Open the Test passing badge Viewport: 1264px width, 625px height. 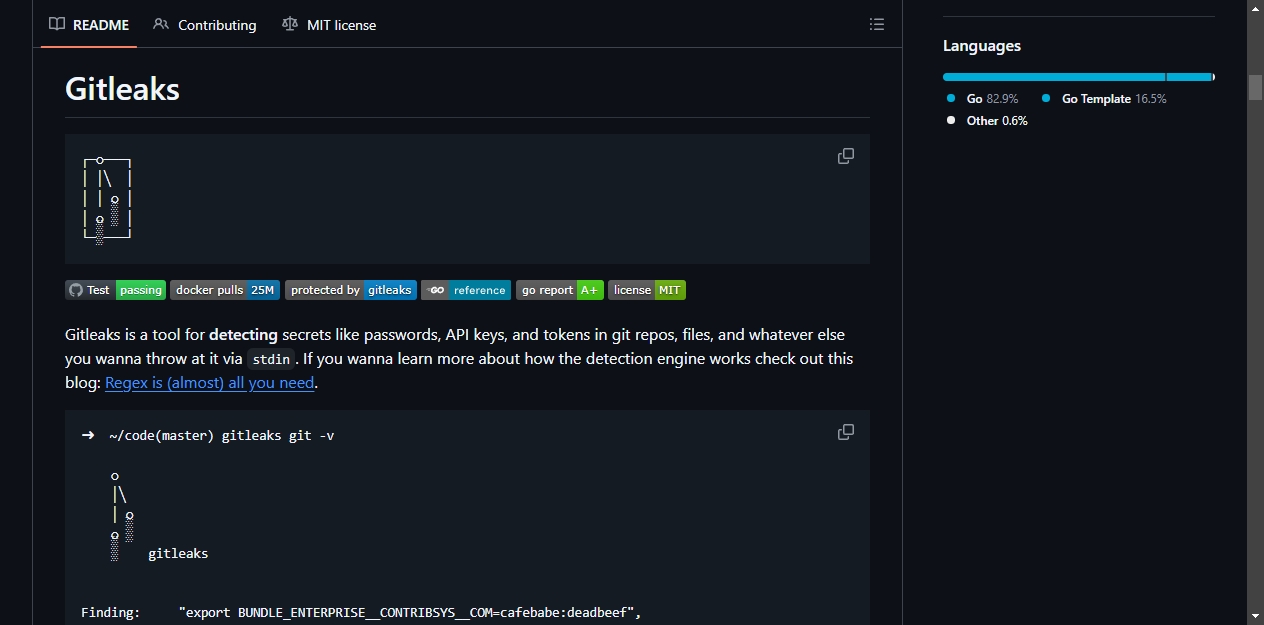click(x=116, y=290)
